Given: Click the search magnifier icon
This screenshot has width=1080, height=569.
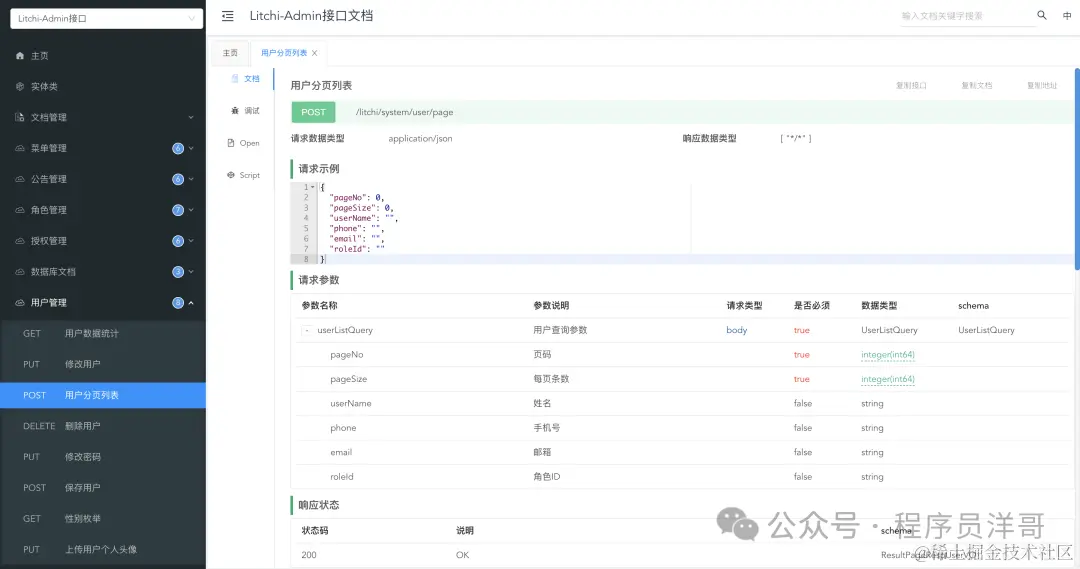Looking at the screenshot, I should [1041, 15].
